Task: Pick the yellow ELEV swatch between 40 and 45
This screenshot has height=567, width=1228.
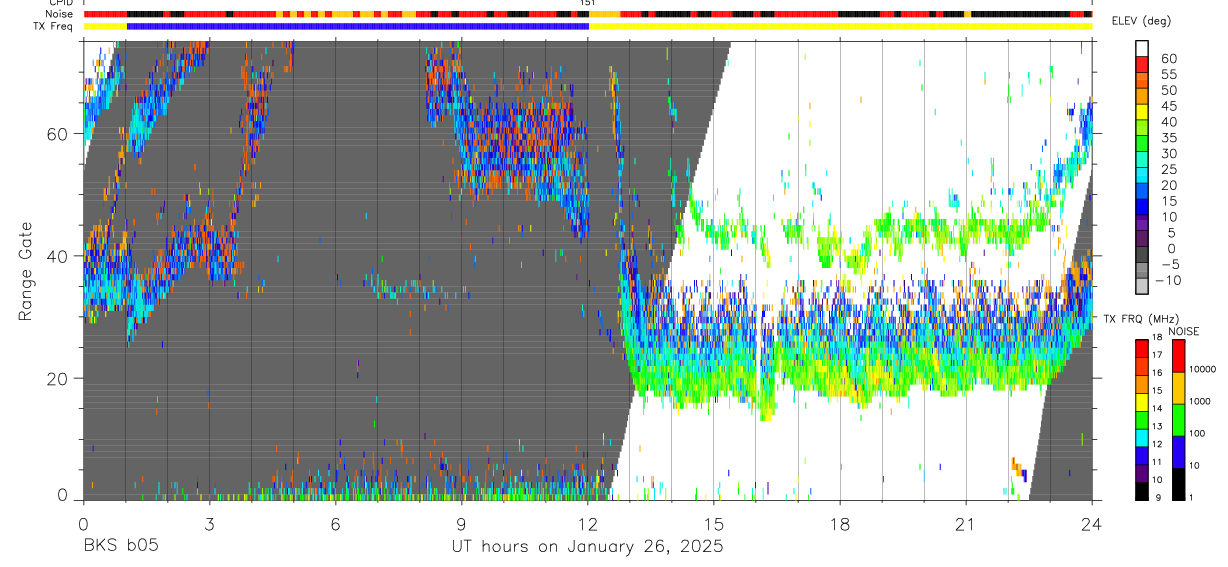Action: point(1143,112)
